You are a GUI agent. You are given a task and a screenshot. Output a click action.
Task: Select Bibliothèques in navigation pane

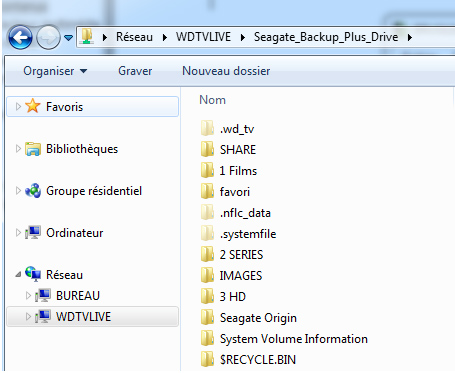82,149
